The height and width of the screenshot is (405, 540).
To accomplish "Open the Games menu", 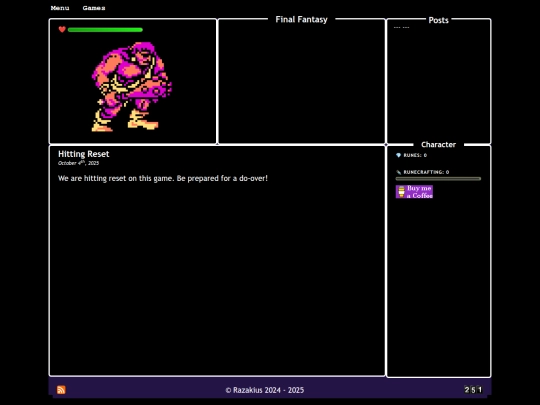I will (94, 8).
